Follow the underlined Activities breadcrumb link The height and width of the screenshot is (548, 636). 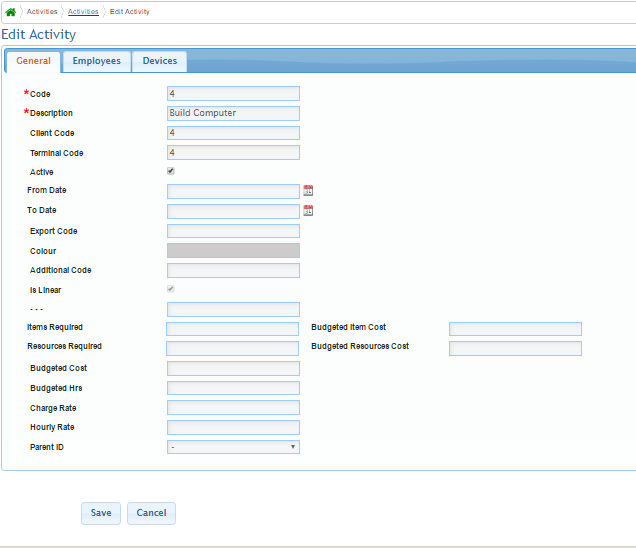(83, 12)
